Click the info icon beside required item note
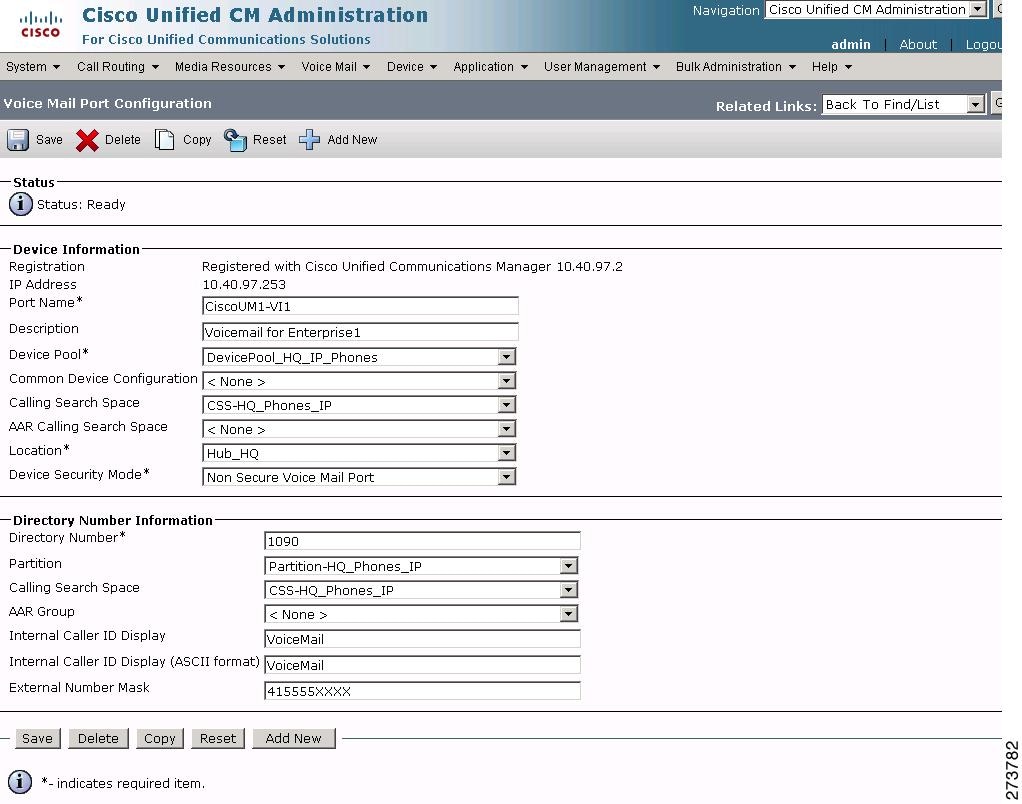This screenshot has width=1022, height=804. coord(20,782)
